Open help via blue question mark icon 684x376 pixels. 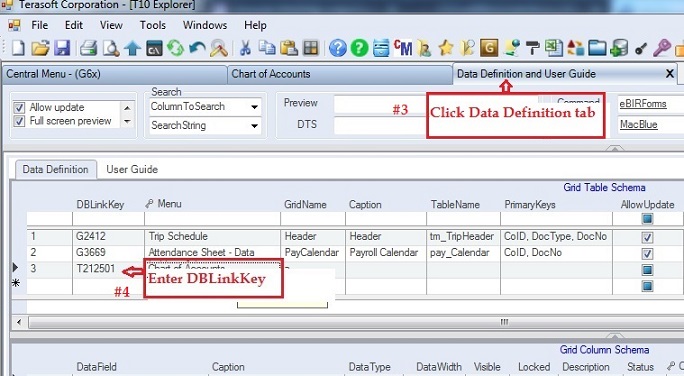coord(338,48)
